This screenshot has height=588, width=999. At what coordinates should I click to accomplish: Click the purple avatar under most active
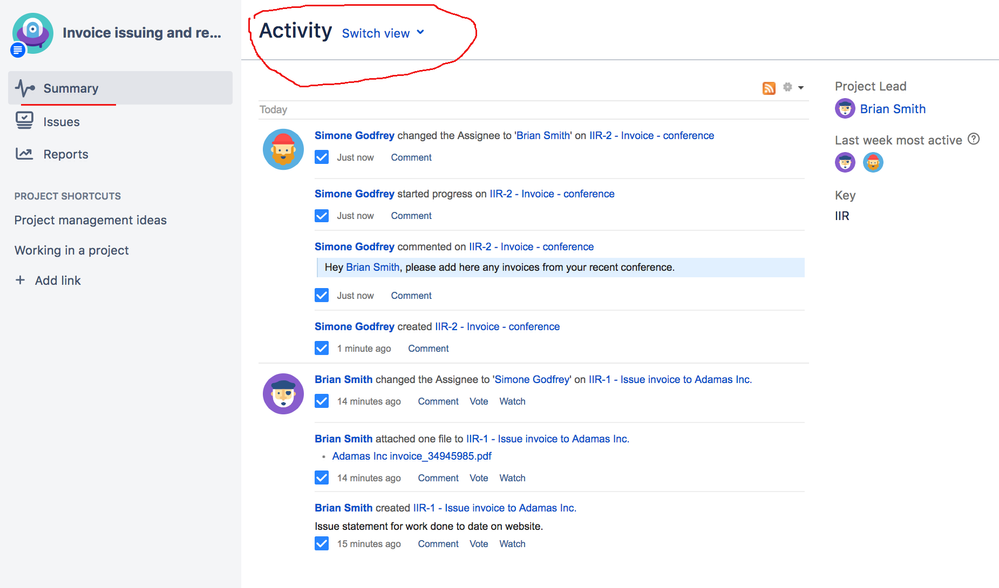click(x=845, y=162)
